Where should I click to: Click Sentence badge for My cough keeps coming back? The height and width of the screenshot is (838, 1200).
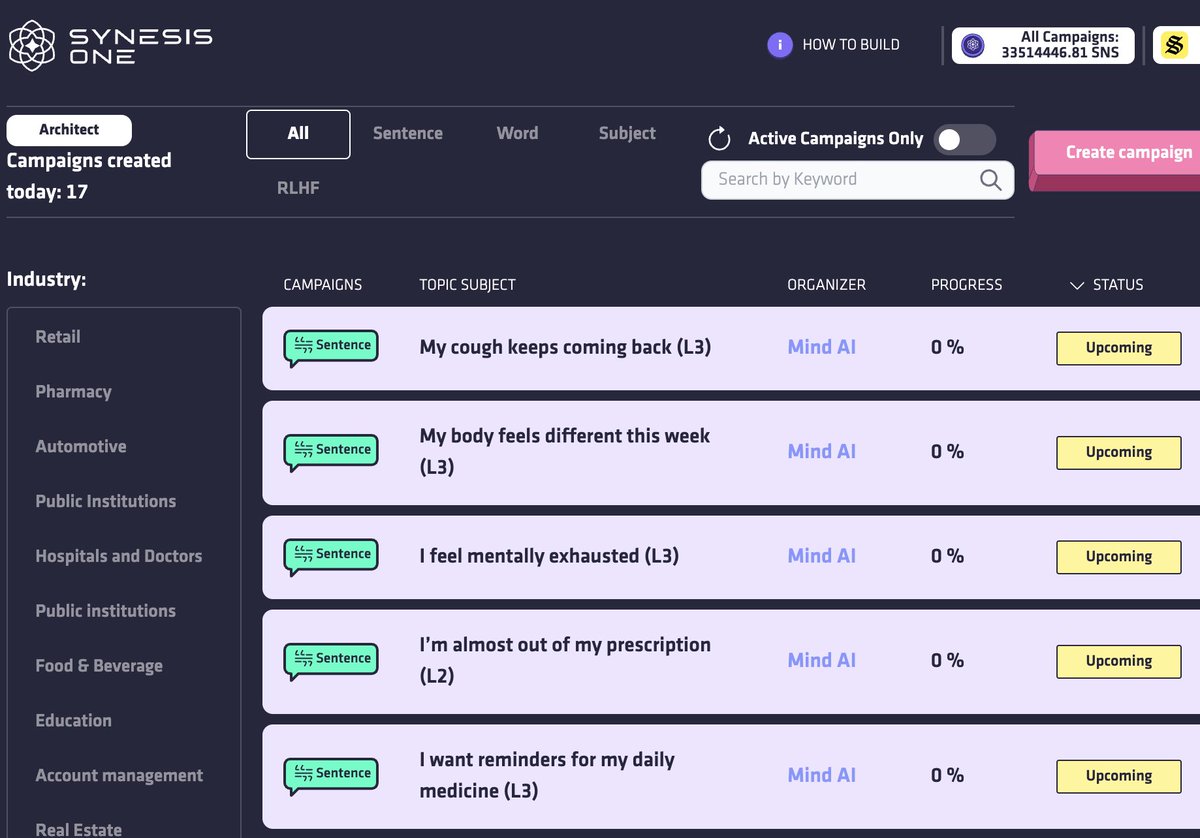(x=331, y=348)
